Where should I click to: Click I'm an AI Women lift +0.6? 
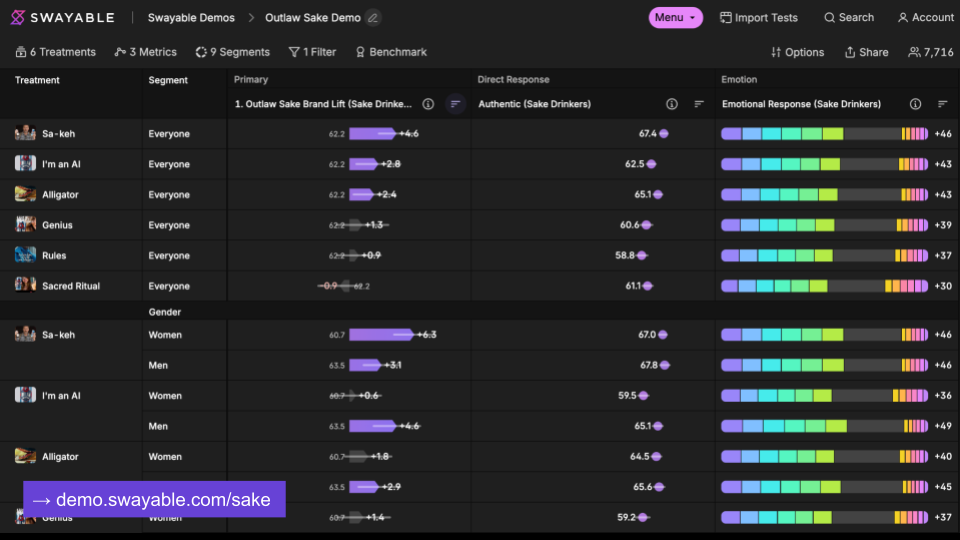coord(369,396)
